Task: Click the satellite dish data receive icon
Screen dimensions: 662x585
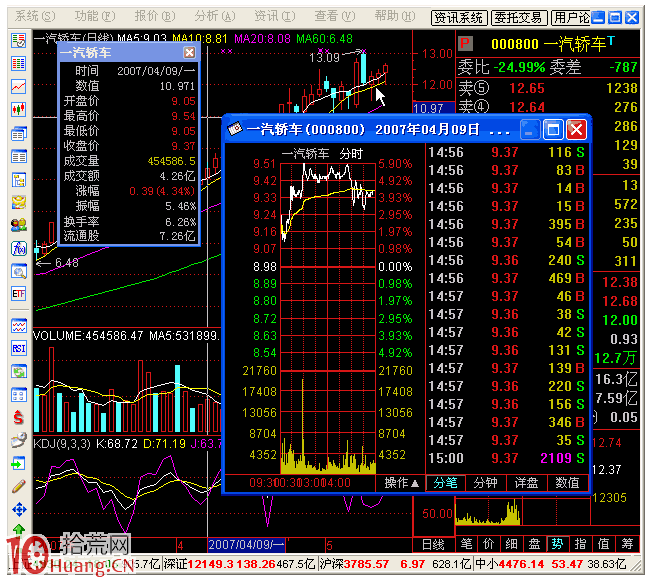Action: (19, 441)
